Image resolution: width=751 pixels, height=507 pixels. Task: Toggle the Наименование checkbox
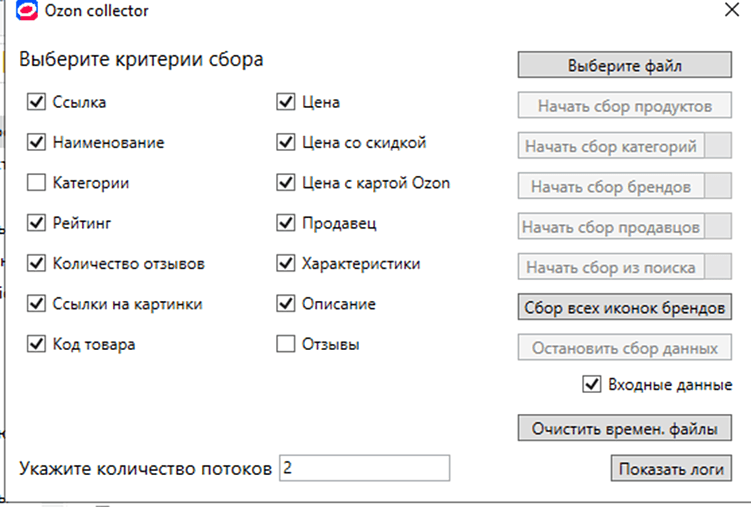(37, 143)
